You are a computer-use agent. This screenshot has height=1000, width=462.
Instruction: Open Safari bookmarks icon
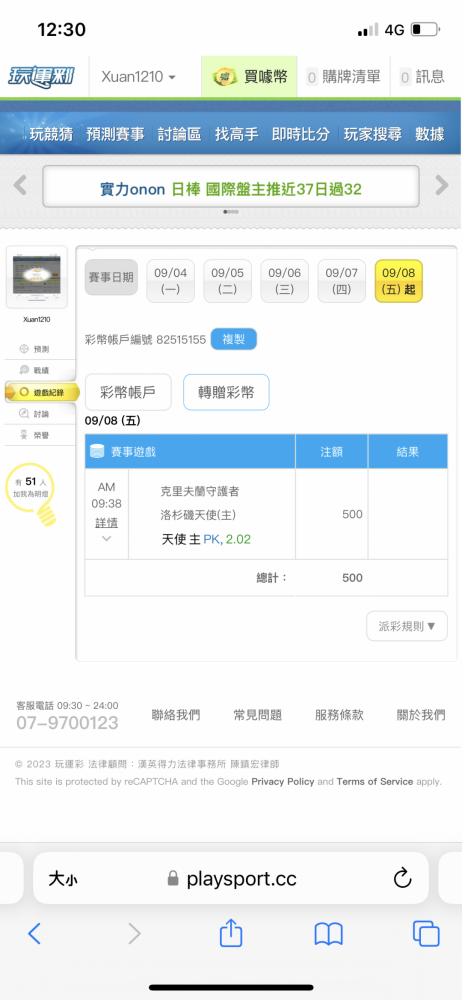329,934
